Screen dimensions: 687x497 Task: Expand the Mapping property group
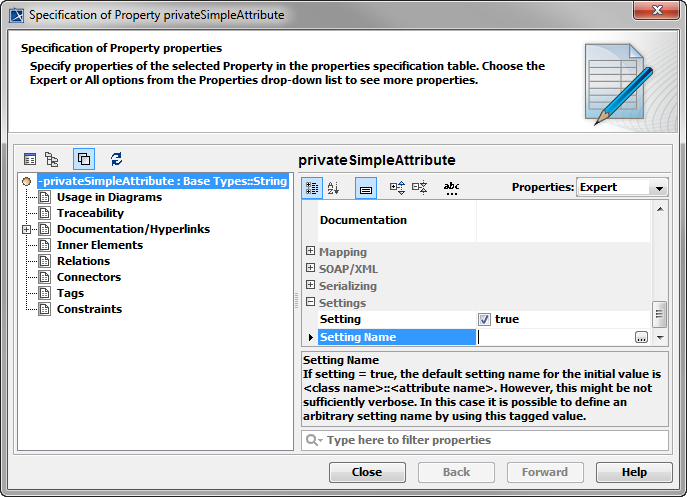(x=311, y=252)
